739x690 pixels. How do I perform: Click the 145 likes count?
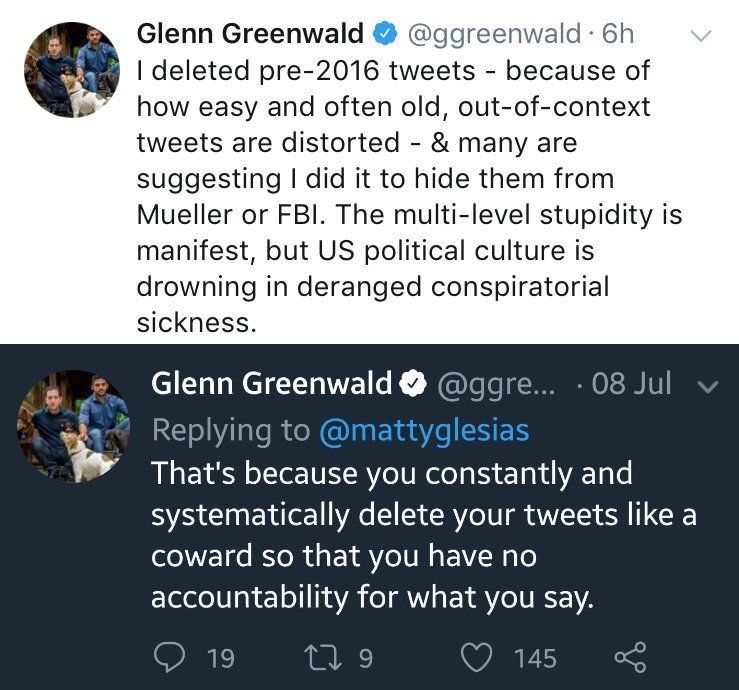535,658
